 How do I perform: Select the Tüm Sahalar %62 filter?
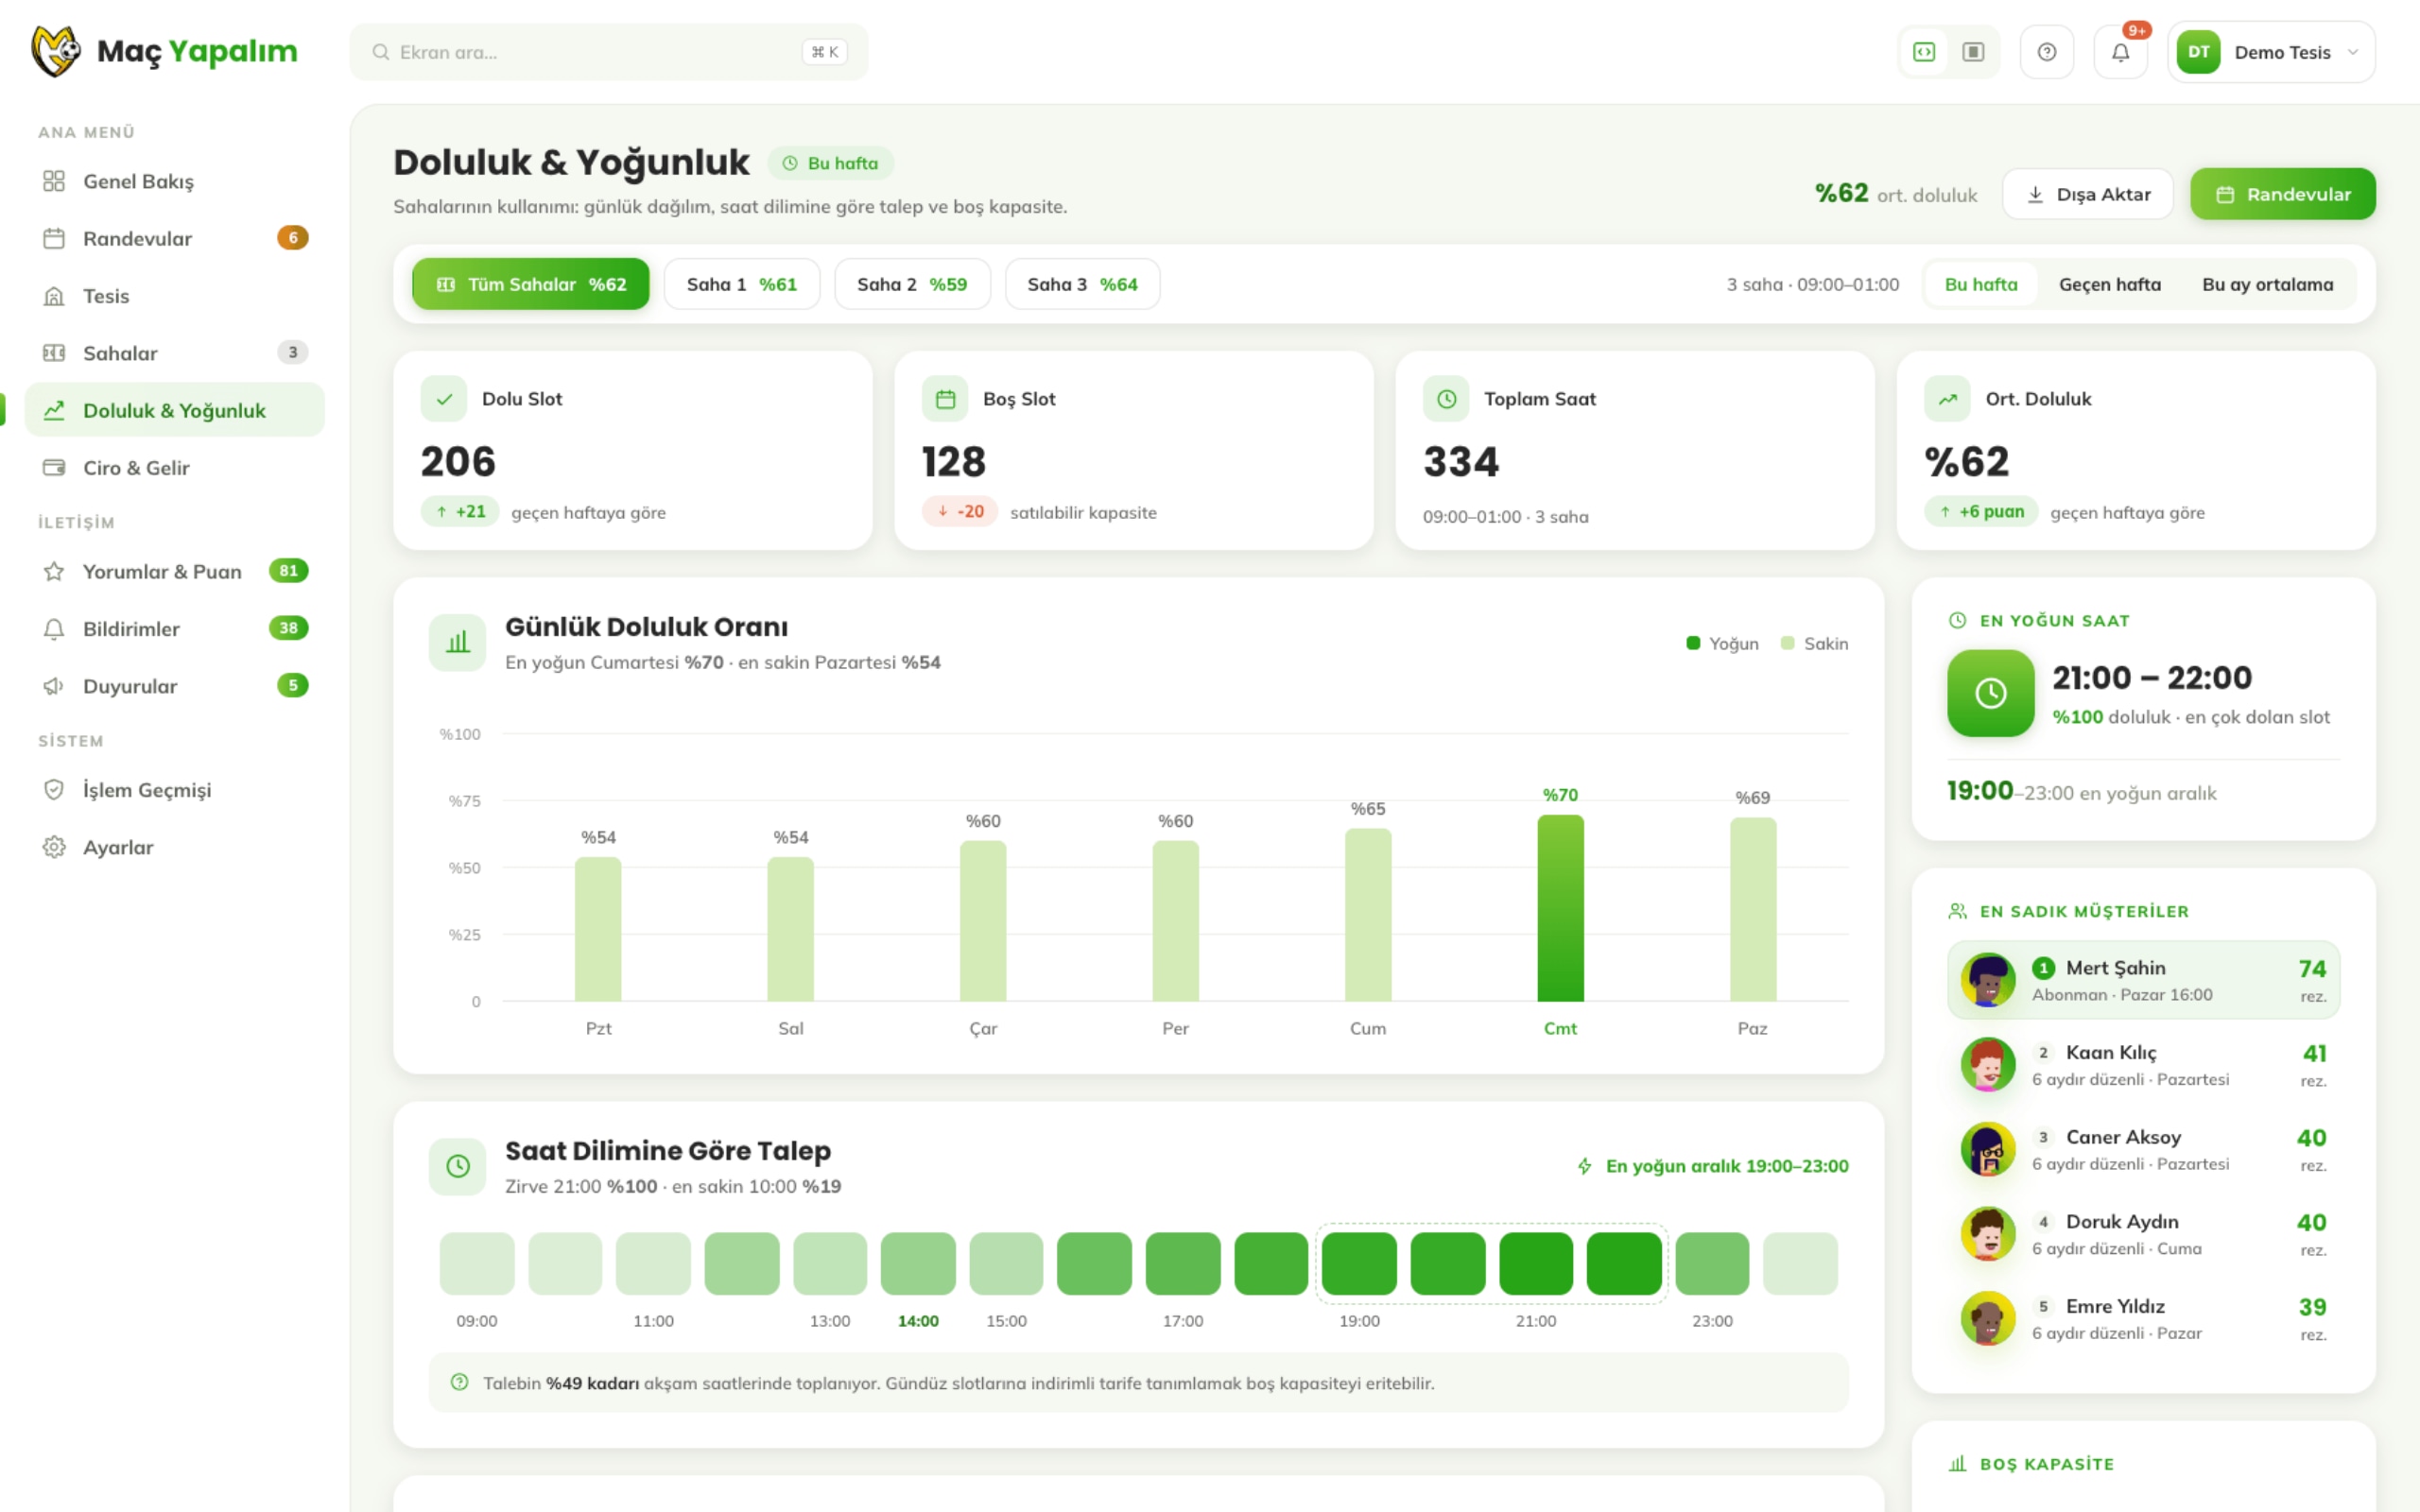[x=531, y=284]
